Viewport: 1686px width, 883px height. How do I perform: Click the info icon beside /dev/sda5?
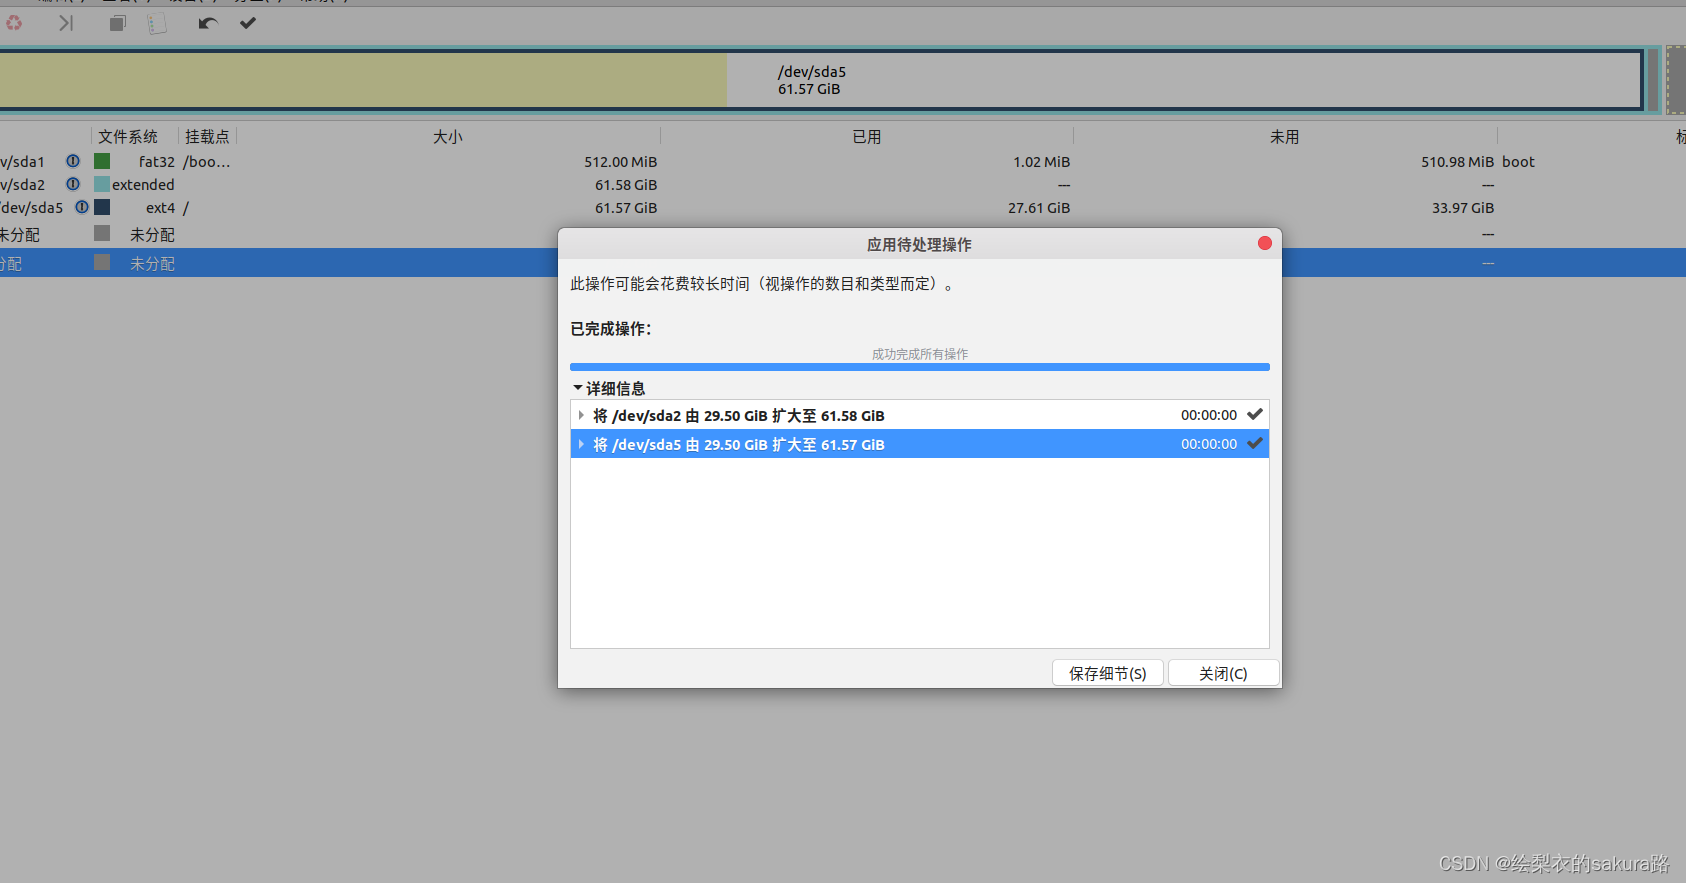[82, 207]
